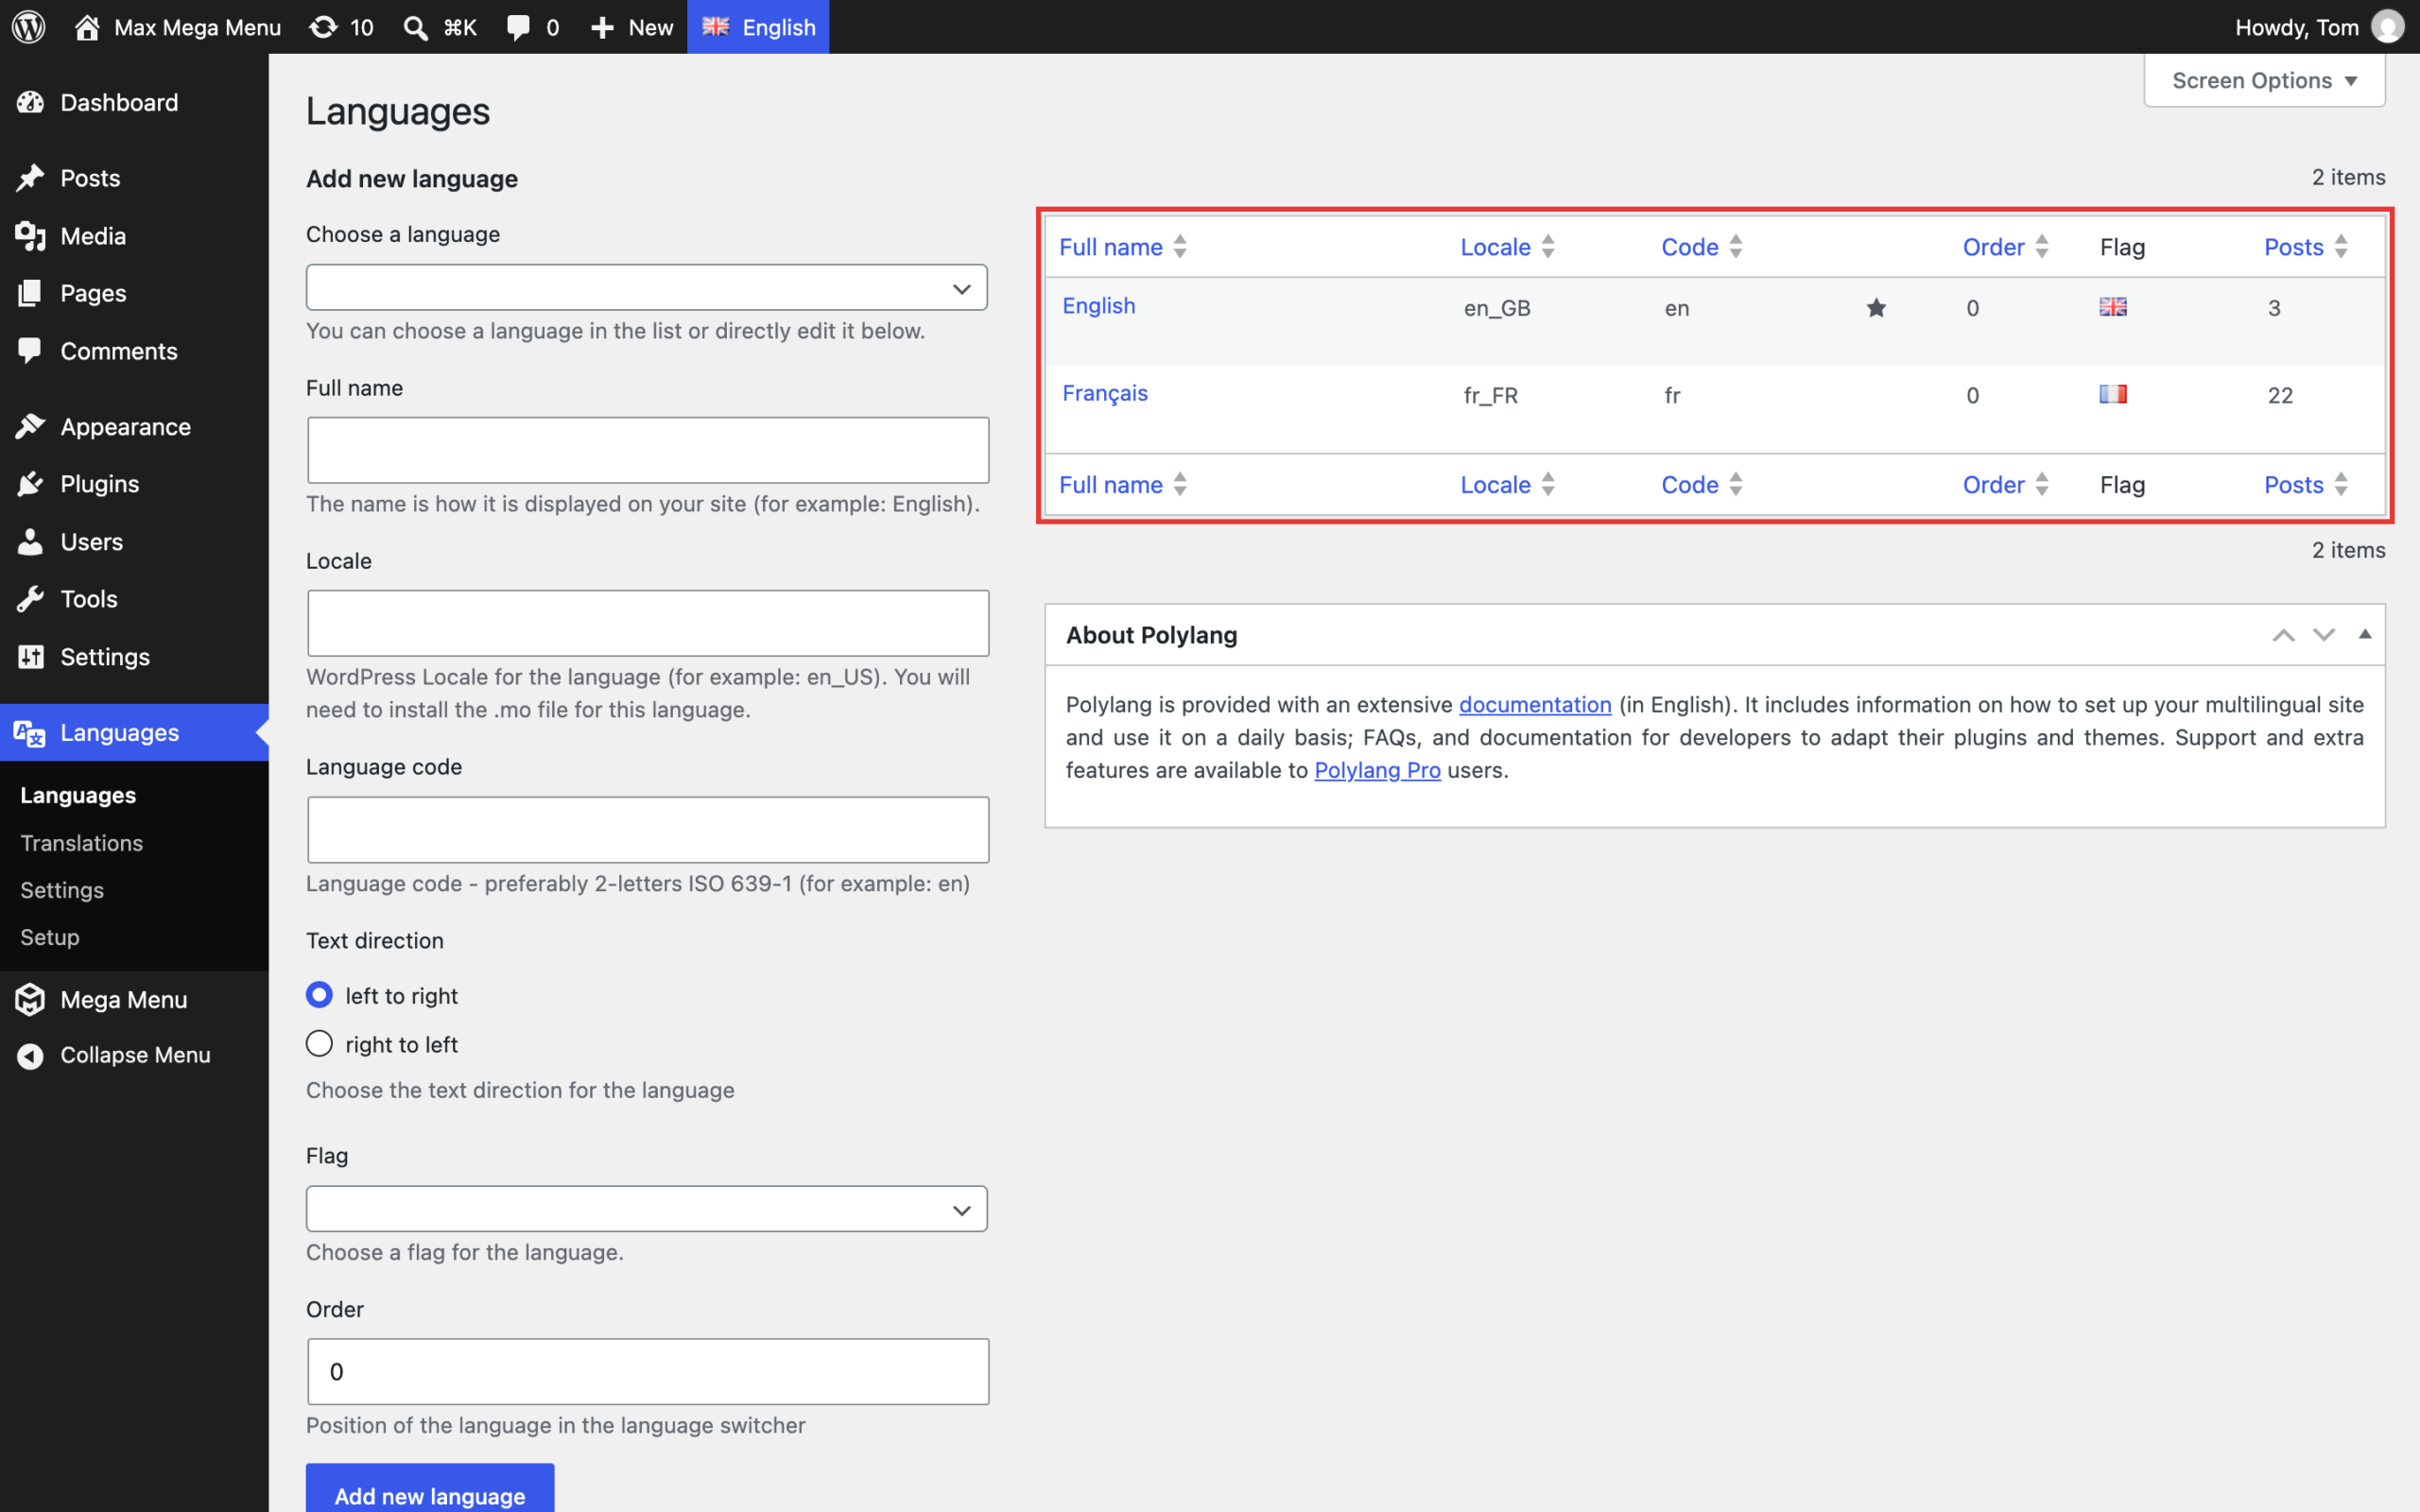
Task: Move About Polylang box down
Action: click(2324, 635)
